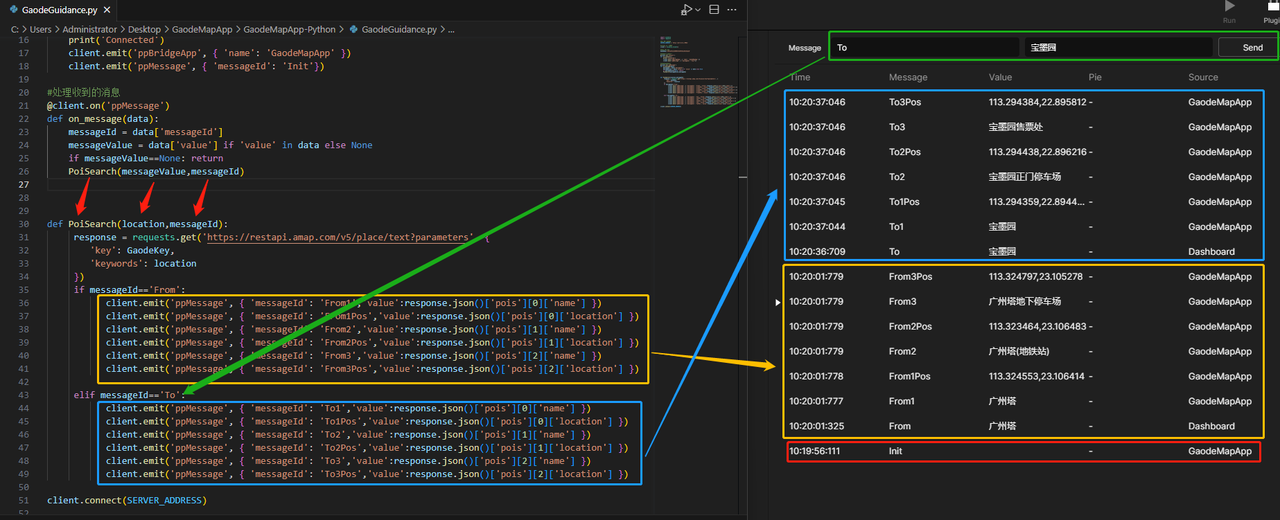Viewport: 1280px width, 520px height.
Task: Click the Time column header
Action: [800, 77]
